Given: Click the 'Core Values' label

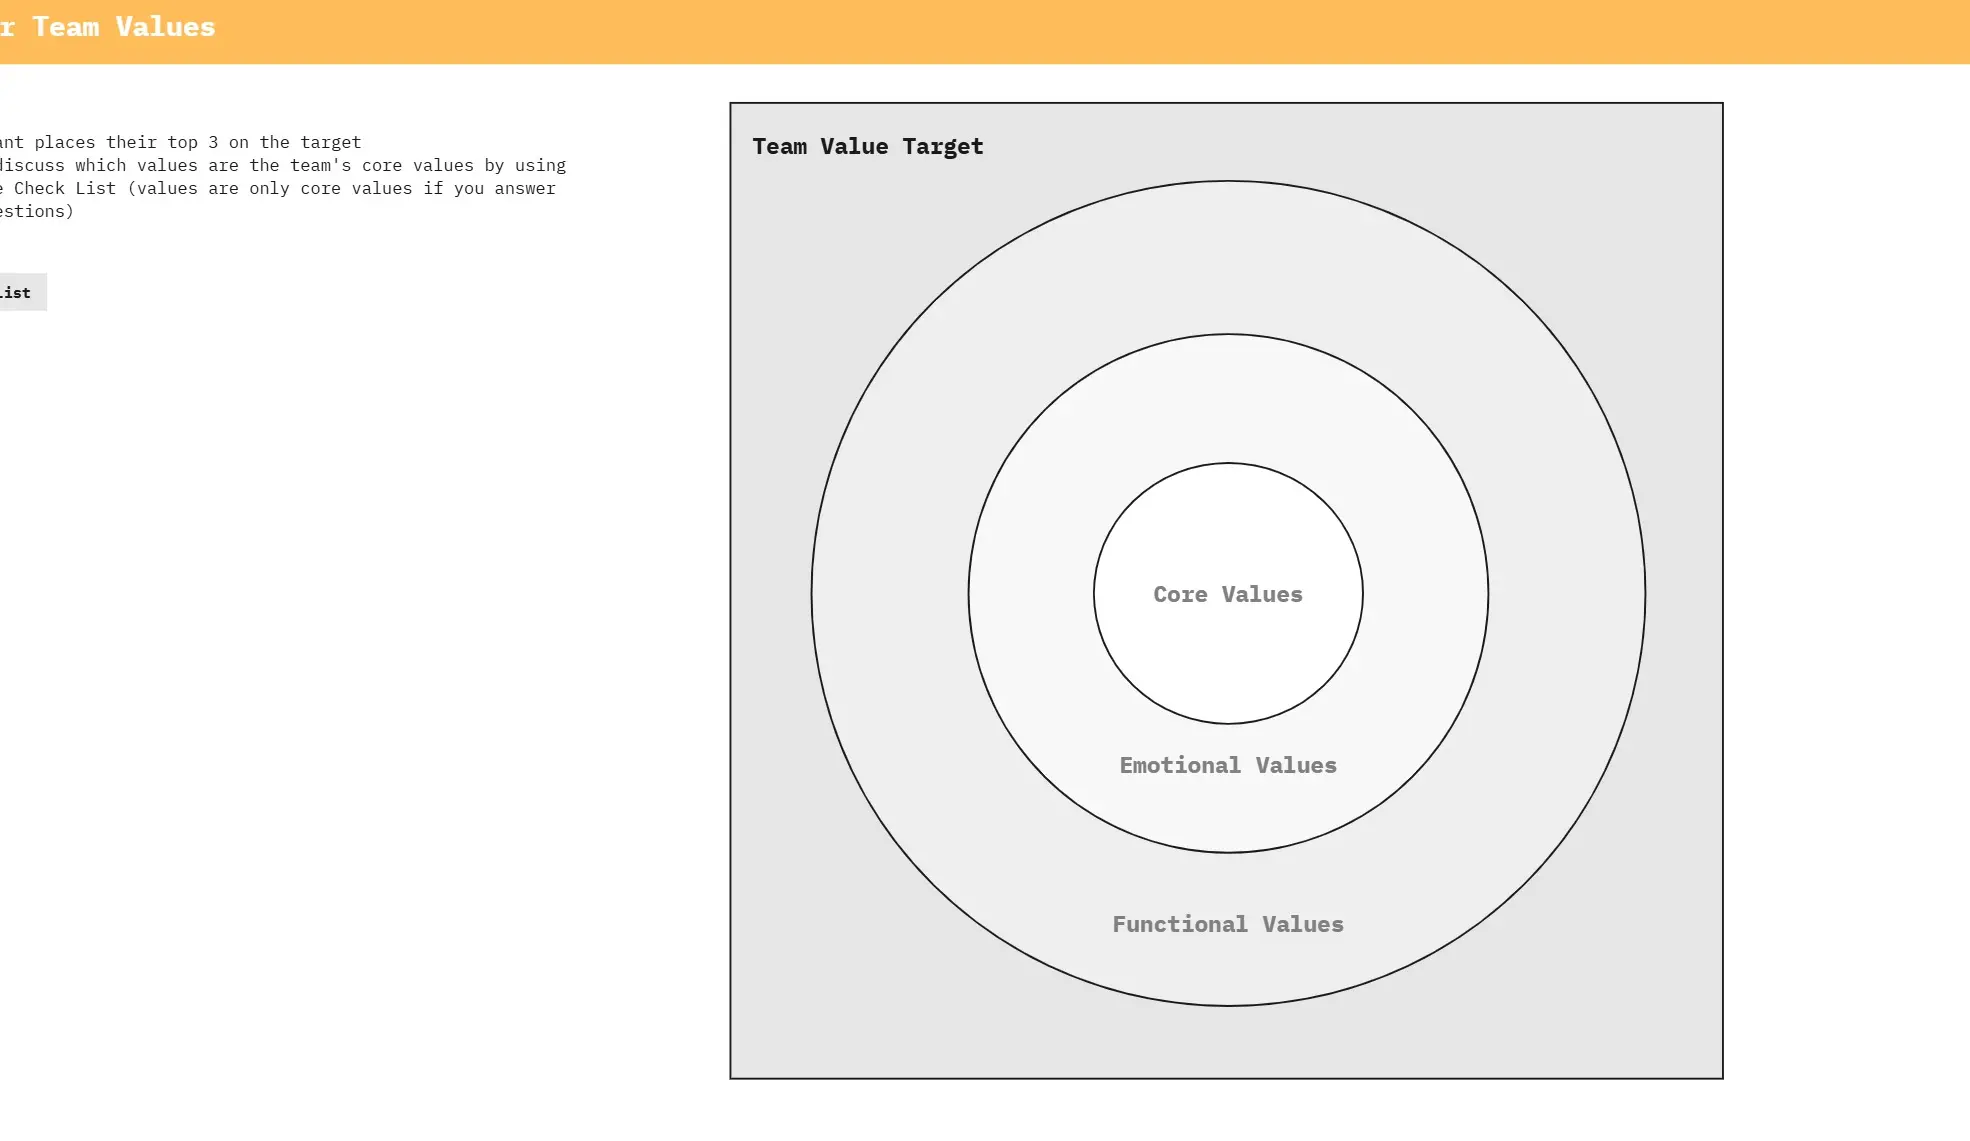Looking at the screenshot, I should click(x=1227, y=595).
